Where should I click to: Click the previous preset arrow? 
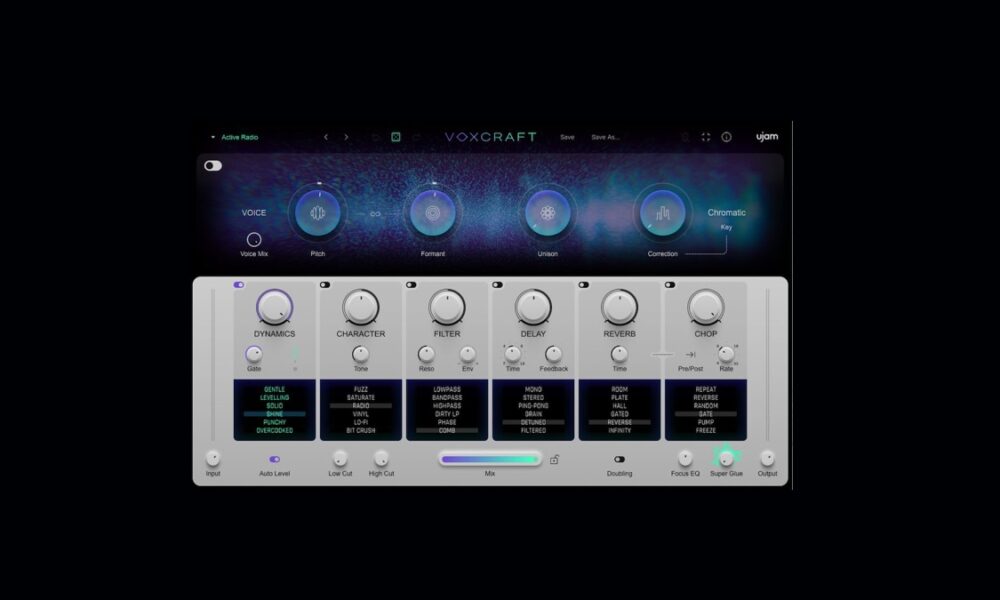325,136
